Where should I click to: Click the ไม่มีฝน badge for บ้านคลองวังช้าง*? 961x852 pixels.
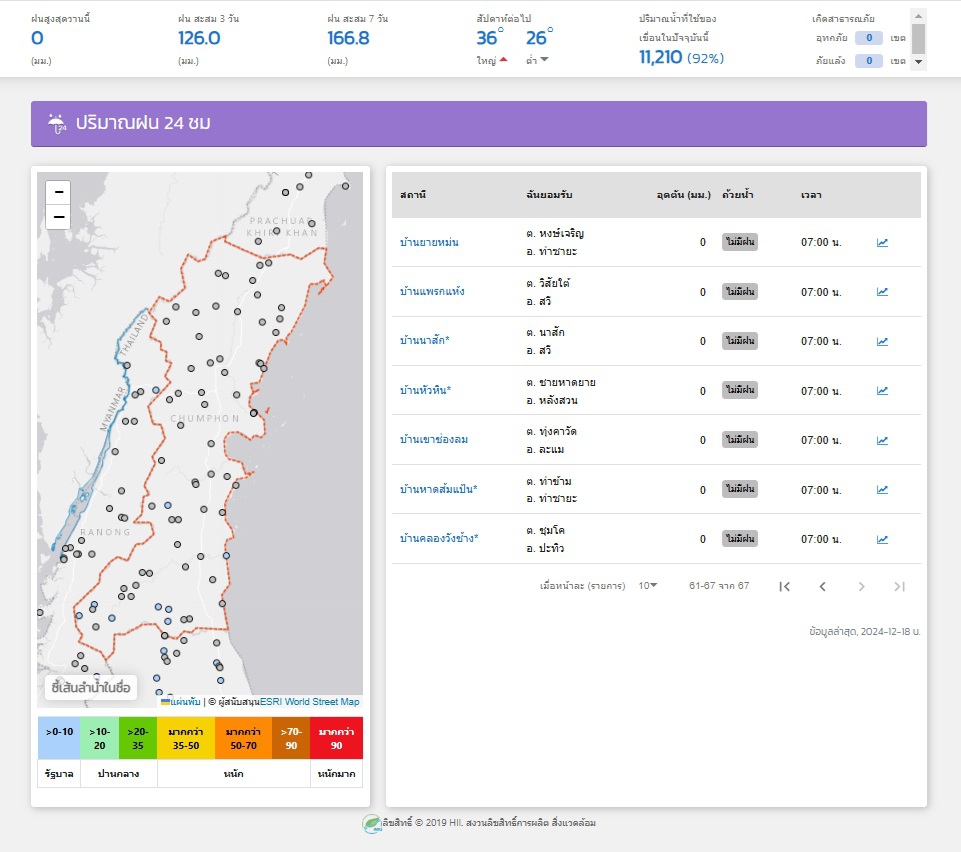740,539
